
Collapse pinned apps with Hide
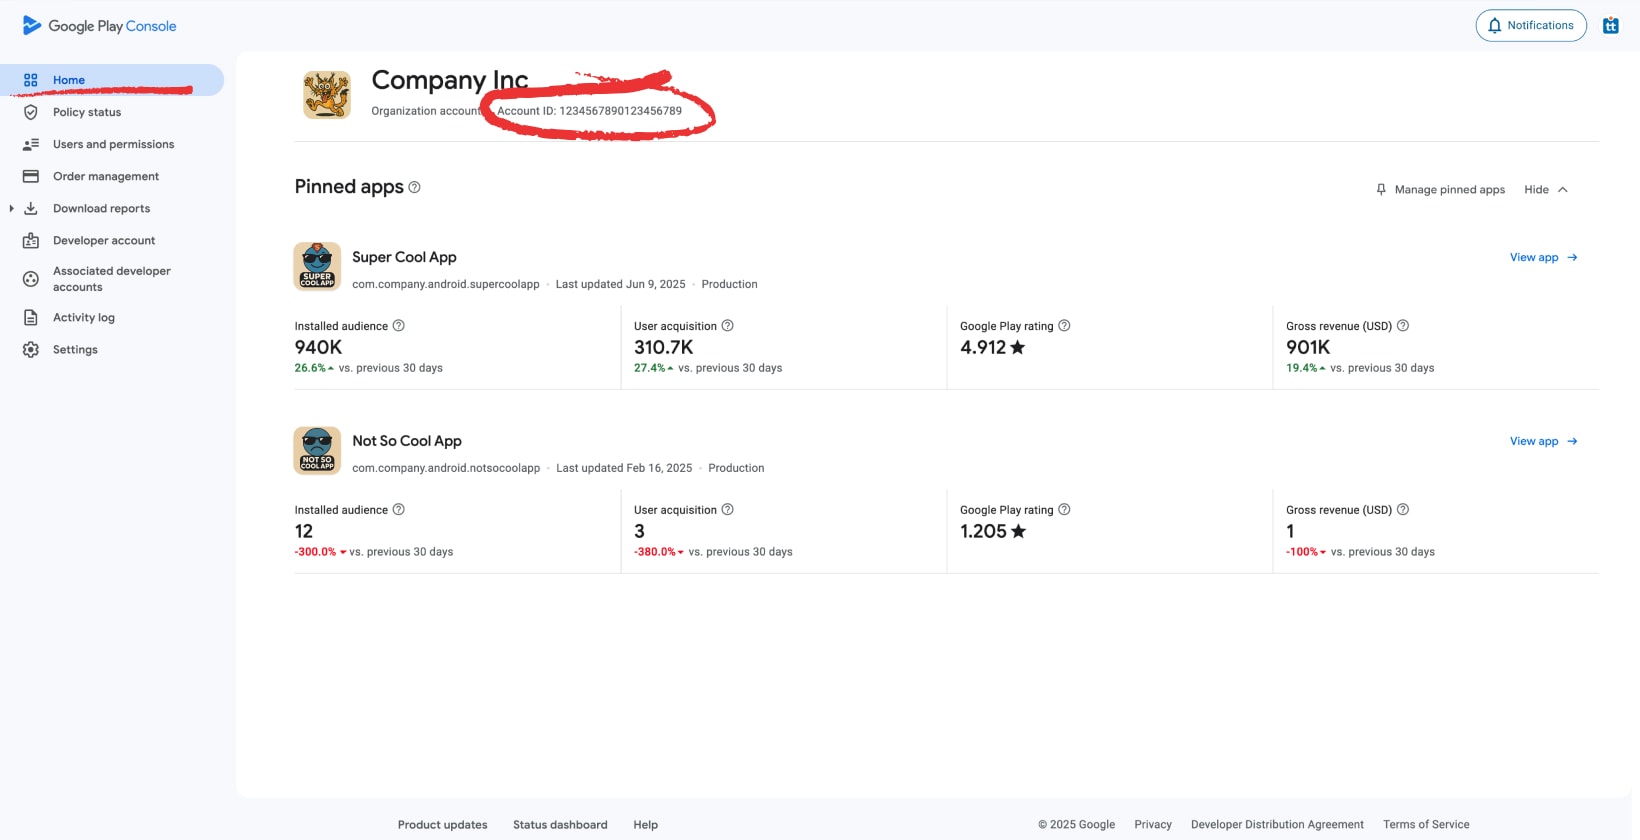pos(1546,189)
